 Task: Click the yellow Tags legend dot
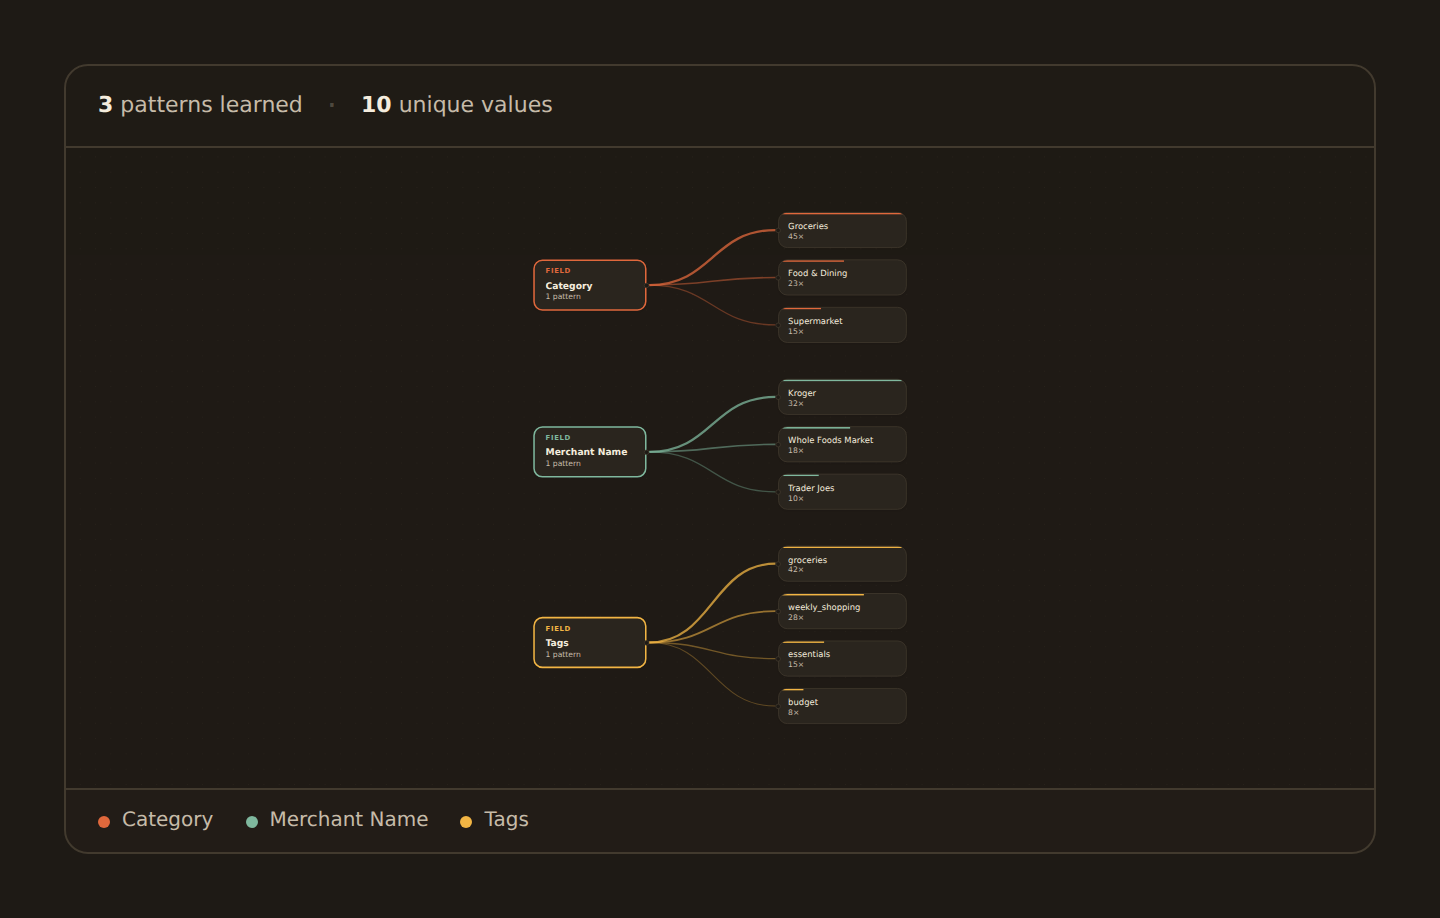(x=466, y=822)
